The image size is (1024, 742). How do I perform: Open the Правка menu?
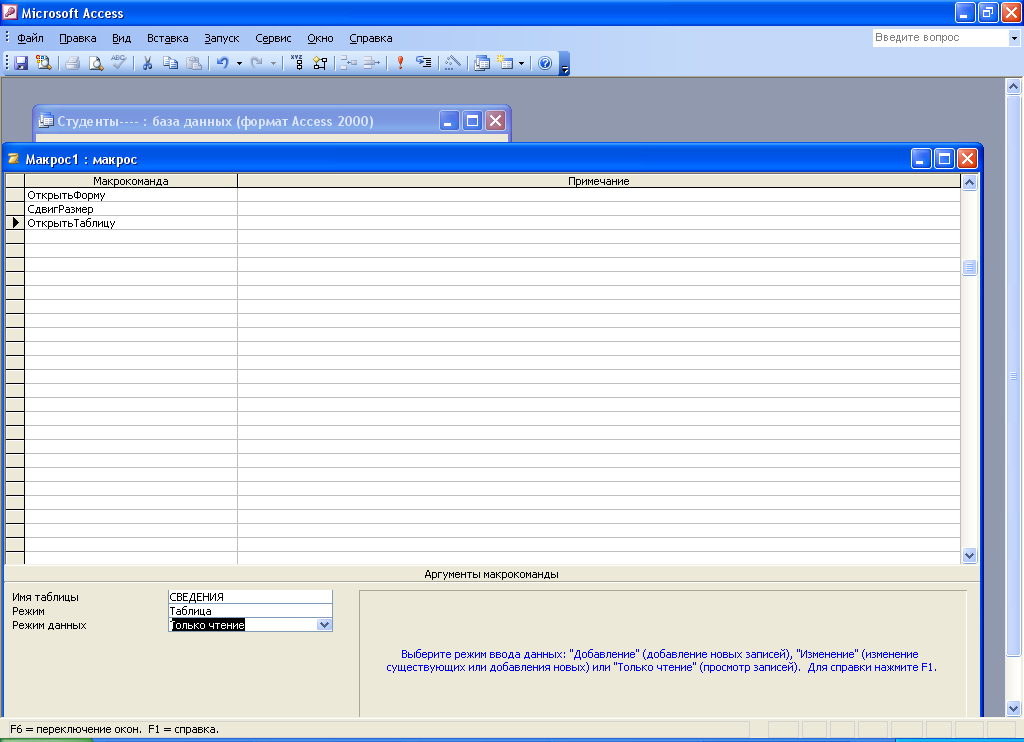click(x=78, y=38)
